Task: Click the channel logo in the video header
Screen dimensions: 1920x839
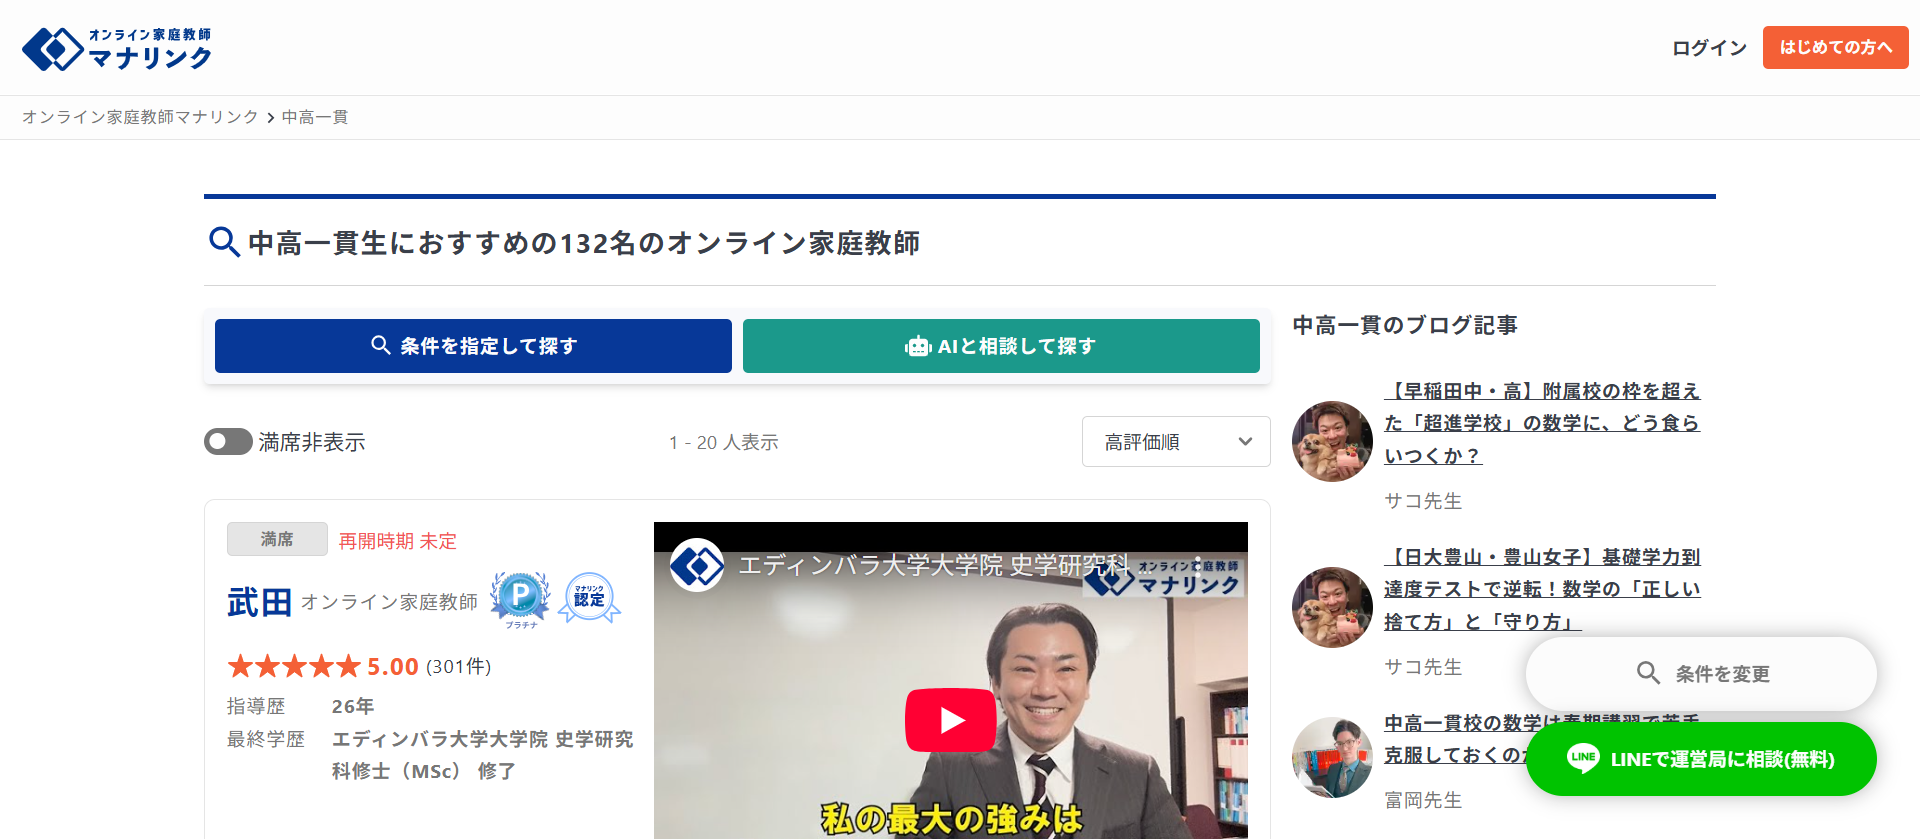Action: [697, 566]
